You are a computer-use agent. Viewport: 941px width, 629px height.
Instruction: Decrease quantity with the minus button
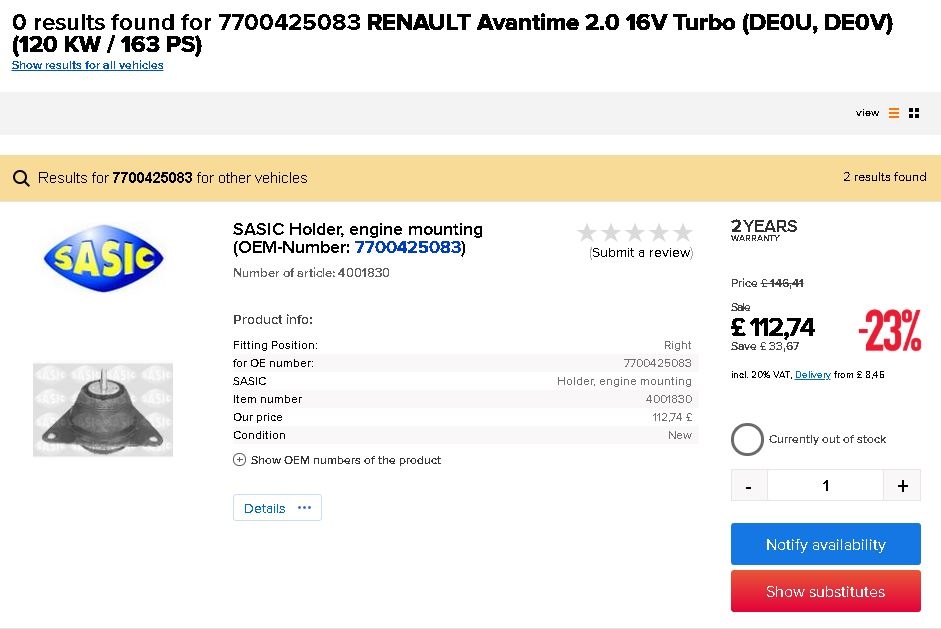[749, 486]
